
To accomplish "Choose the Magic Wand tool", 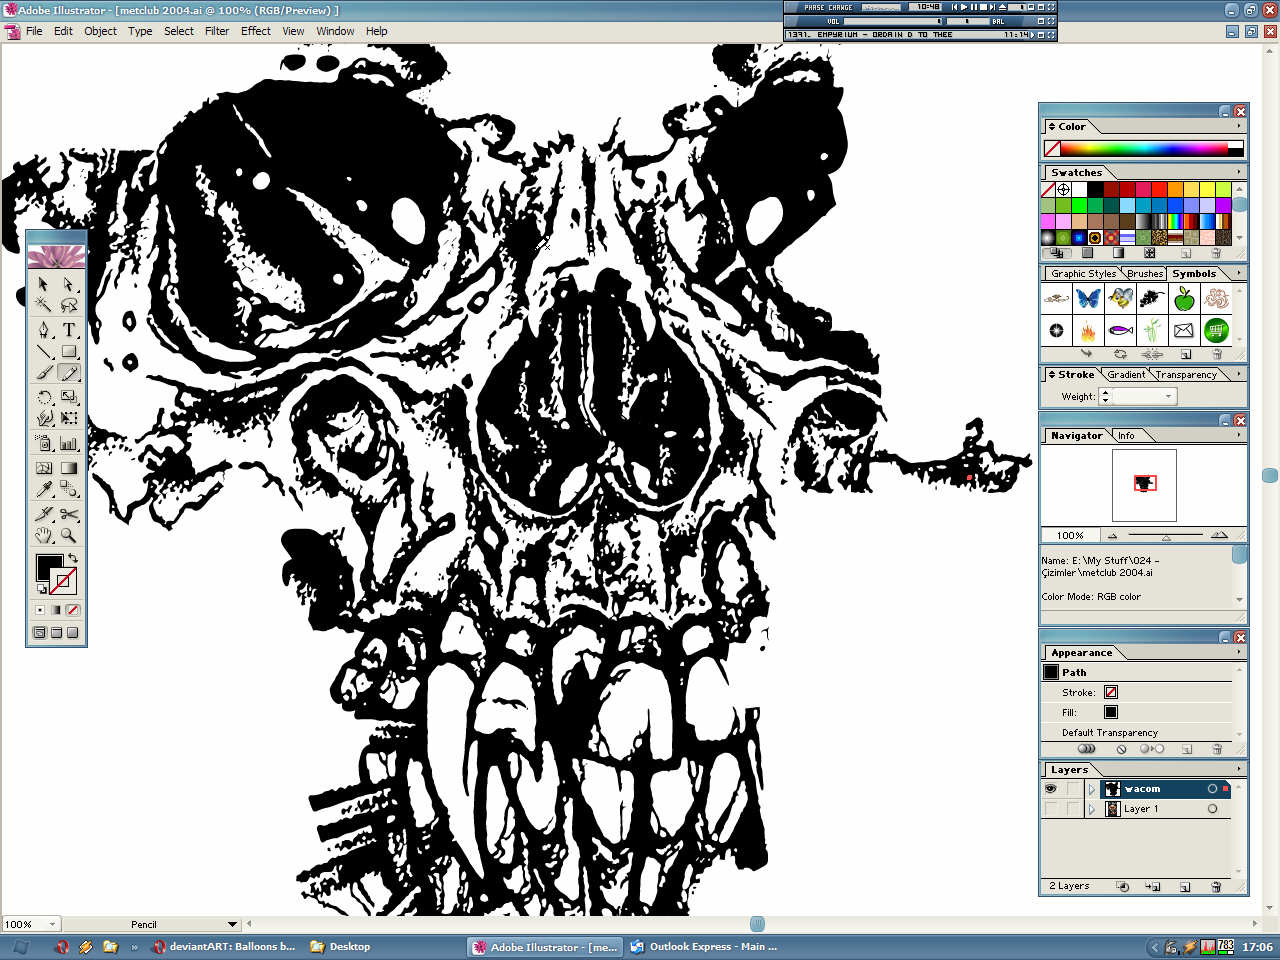I will point(43,305).
